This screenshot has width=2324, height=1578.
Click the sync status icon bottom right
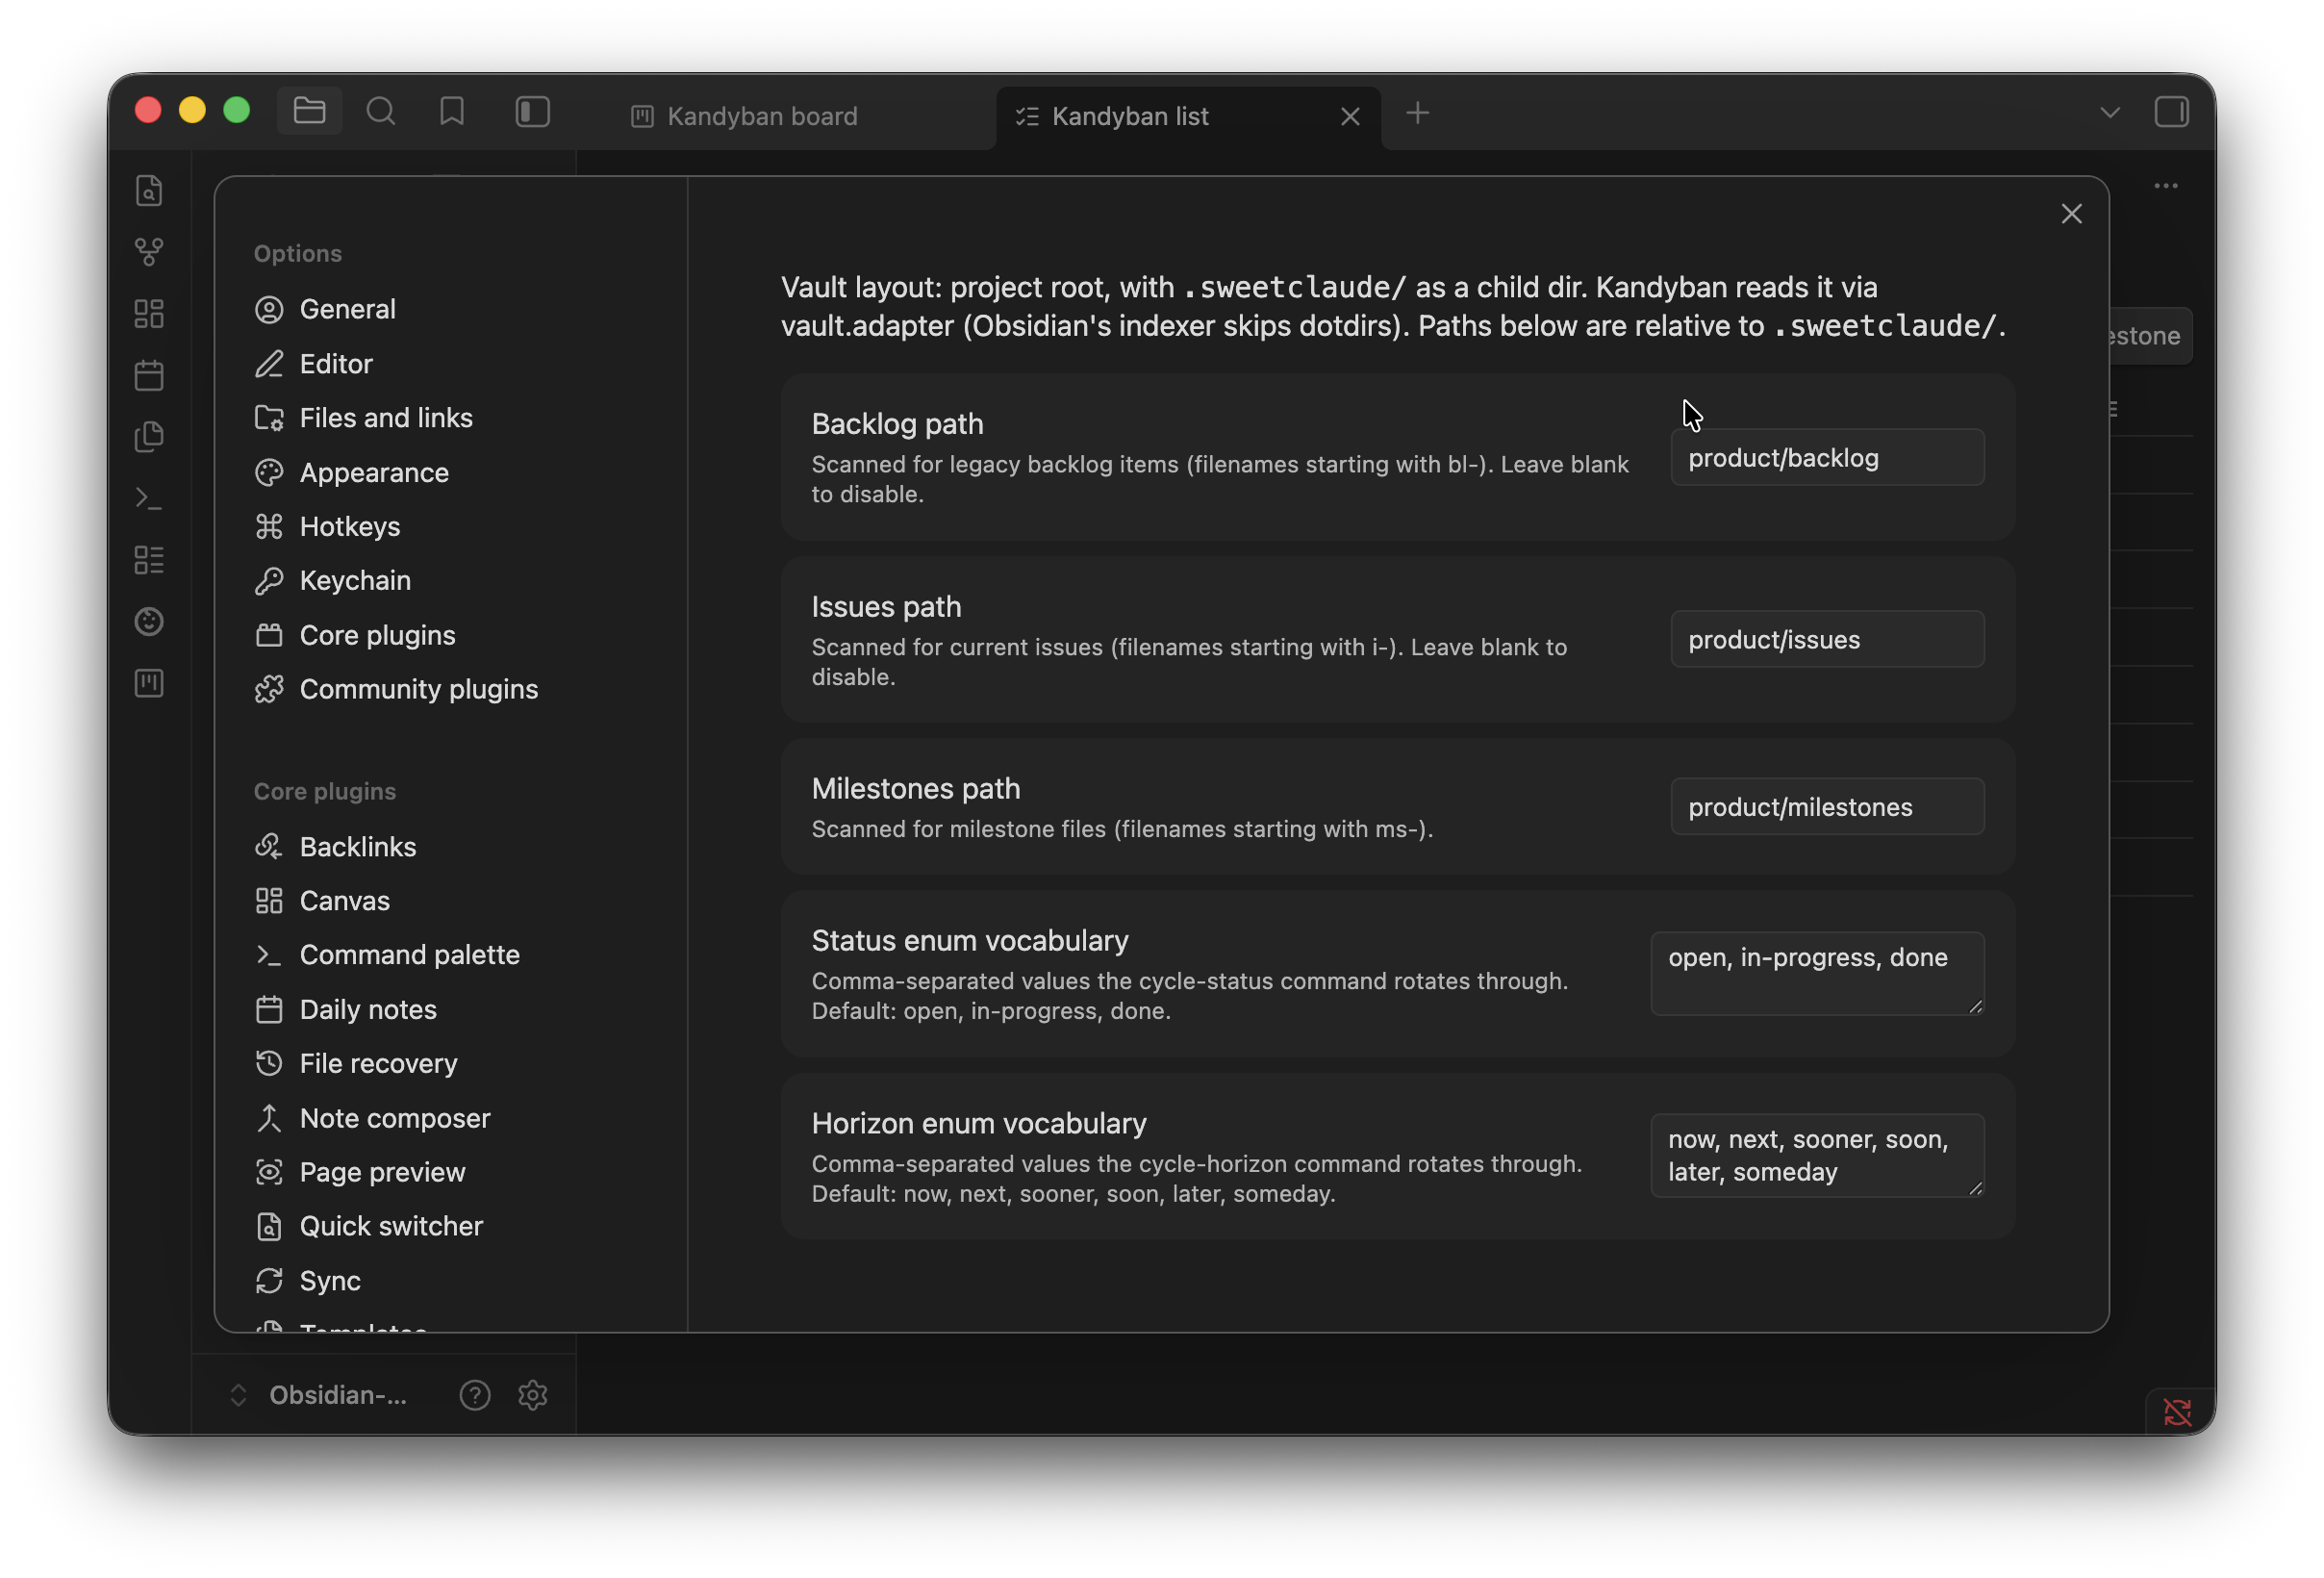click(2177, 1412)
